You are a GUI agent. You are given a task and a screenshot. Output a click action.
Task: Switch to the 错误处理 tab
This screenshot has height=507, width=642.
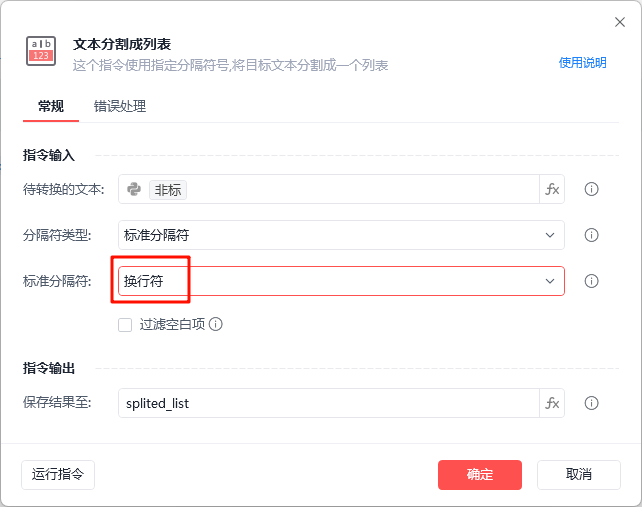tap(120, 106)
